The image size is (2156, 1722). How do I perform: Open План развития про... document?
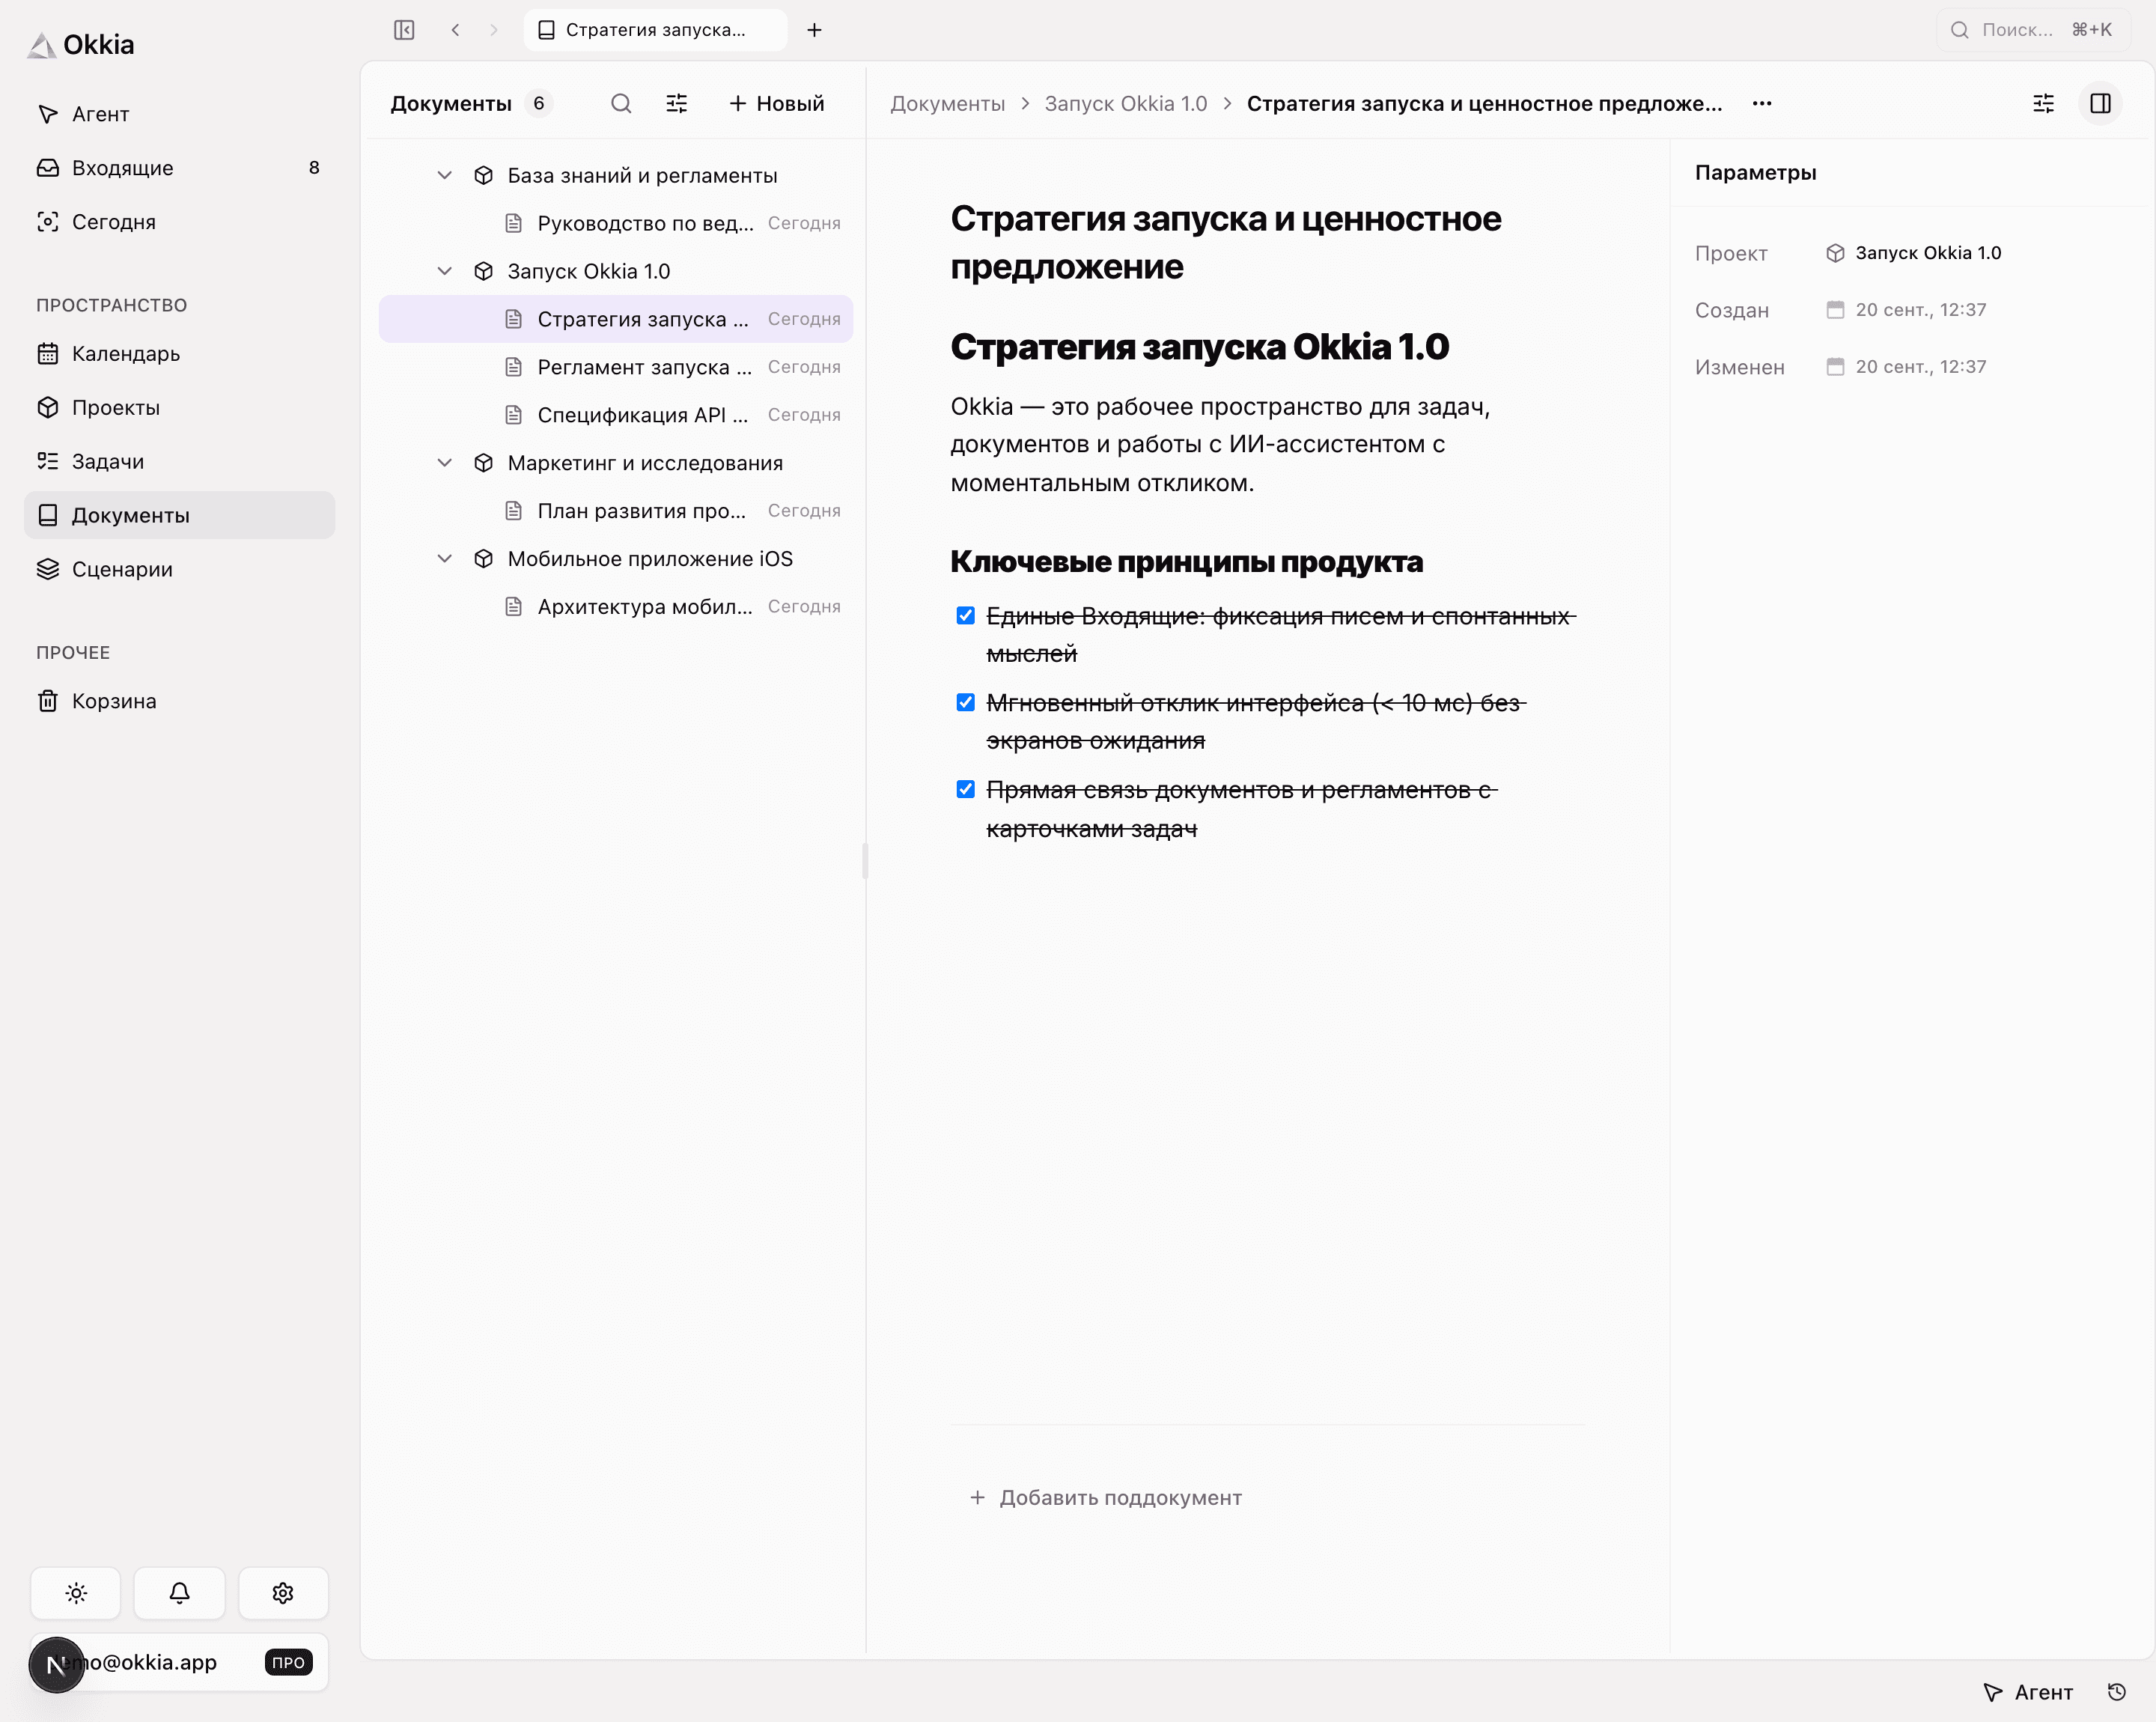[615, 512]
